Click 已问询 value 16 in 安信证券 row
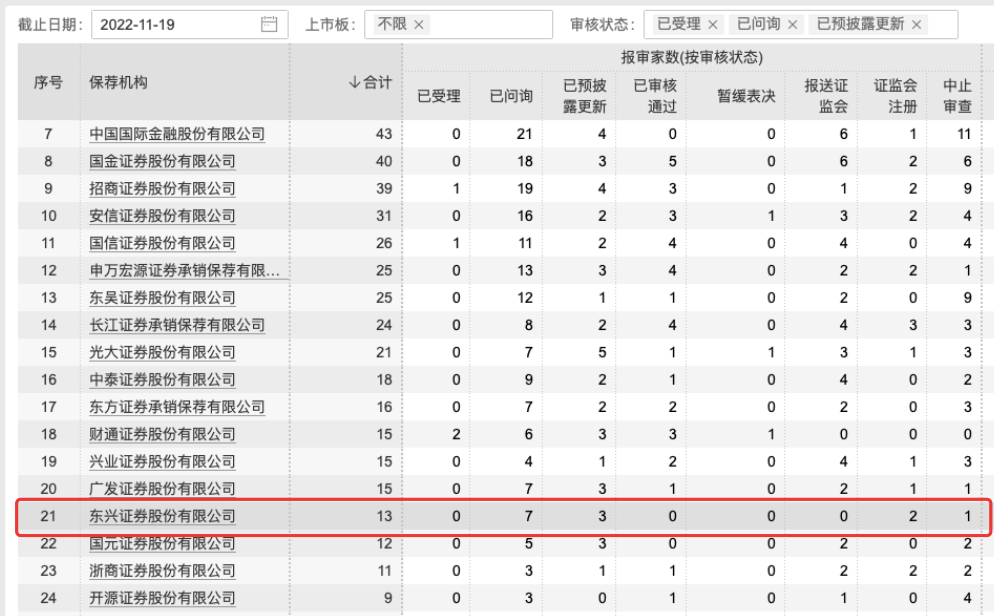The height and width of the screenshot is (616, 994). (524, 215)
